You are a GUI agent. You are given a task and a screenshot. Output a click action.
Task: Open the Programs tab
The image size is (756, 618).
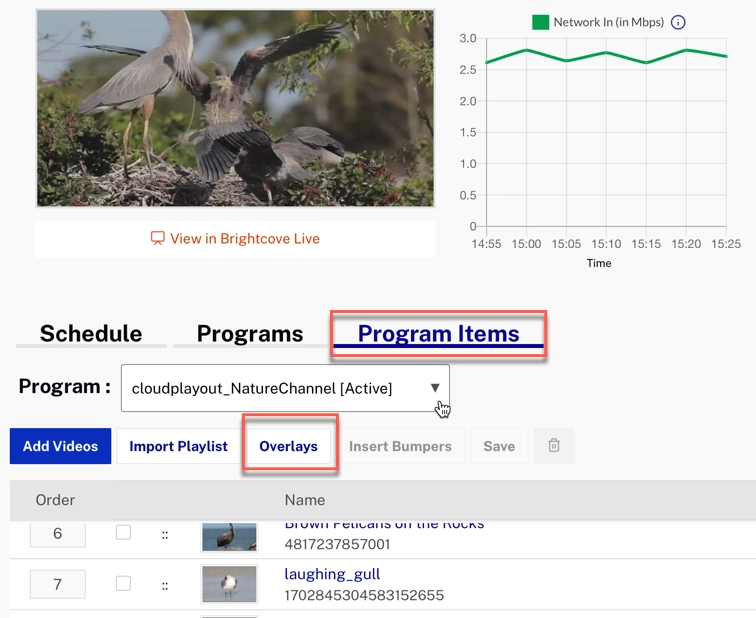[x=249, y=334]
